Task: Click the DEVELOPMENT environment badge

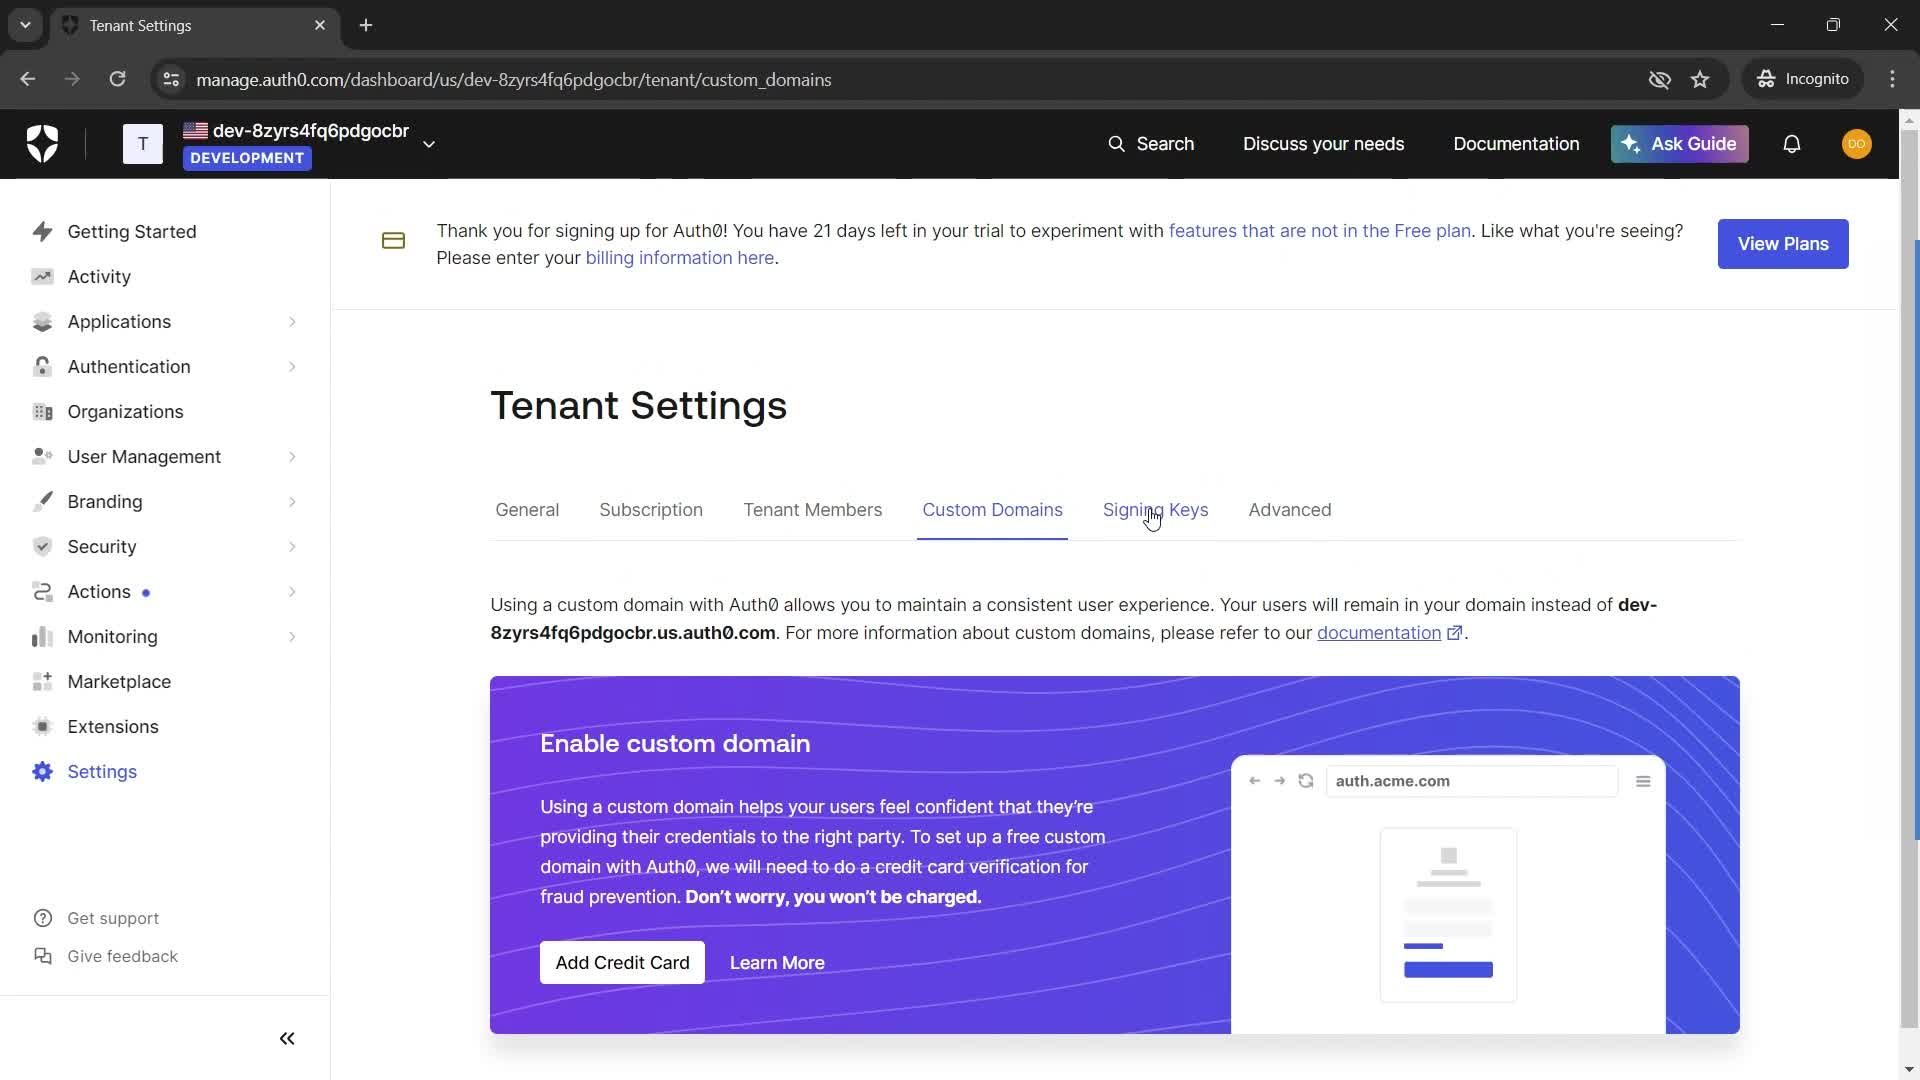Action: point(247,158)
